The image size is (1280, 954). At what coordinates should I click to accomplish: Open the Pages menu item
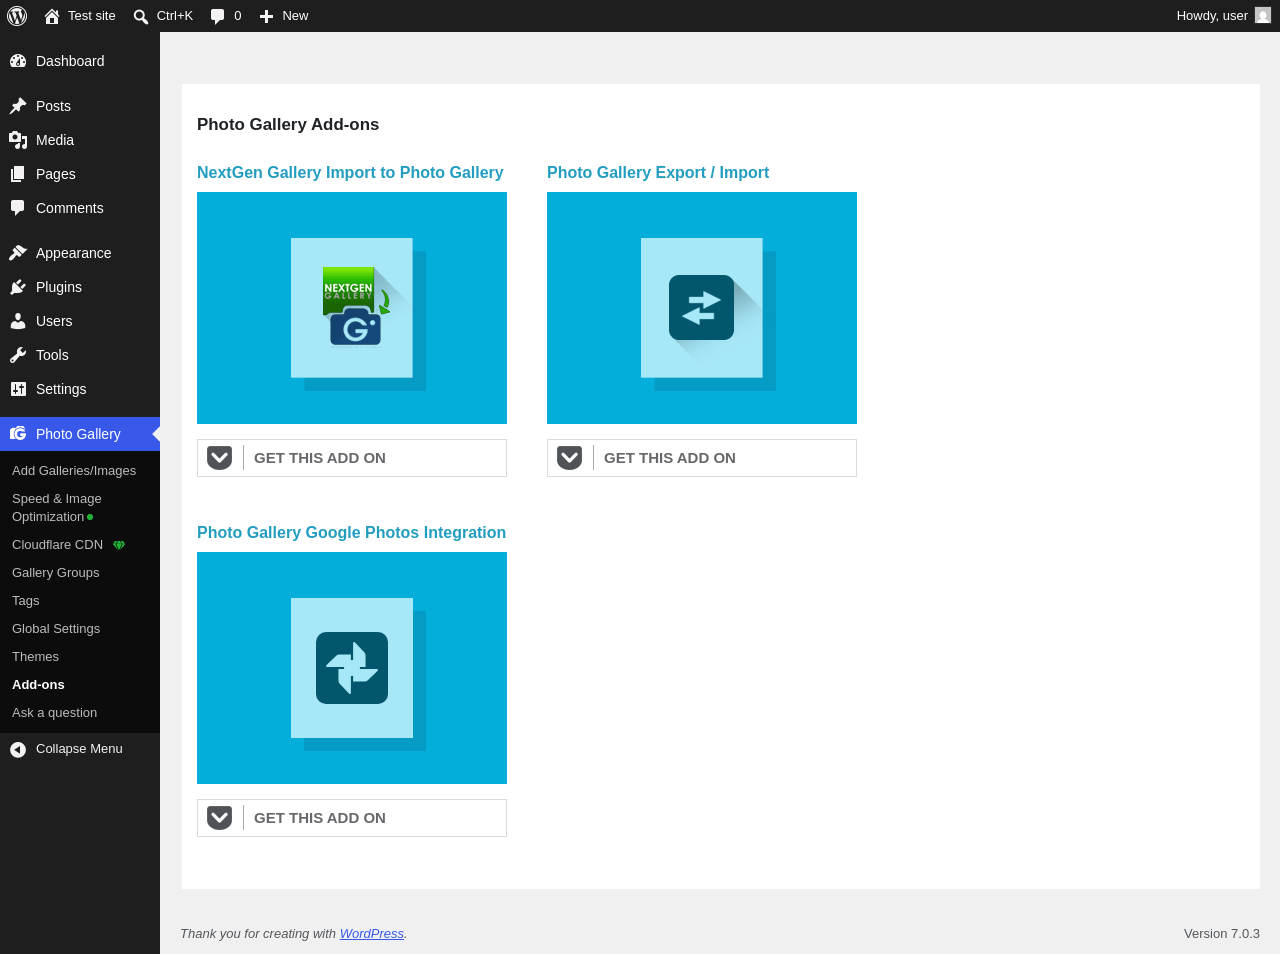click(x=80, y=174)
